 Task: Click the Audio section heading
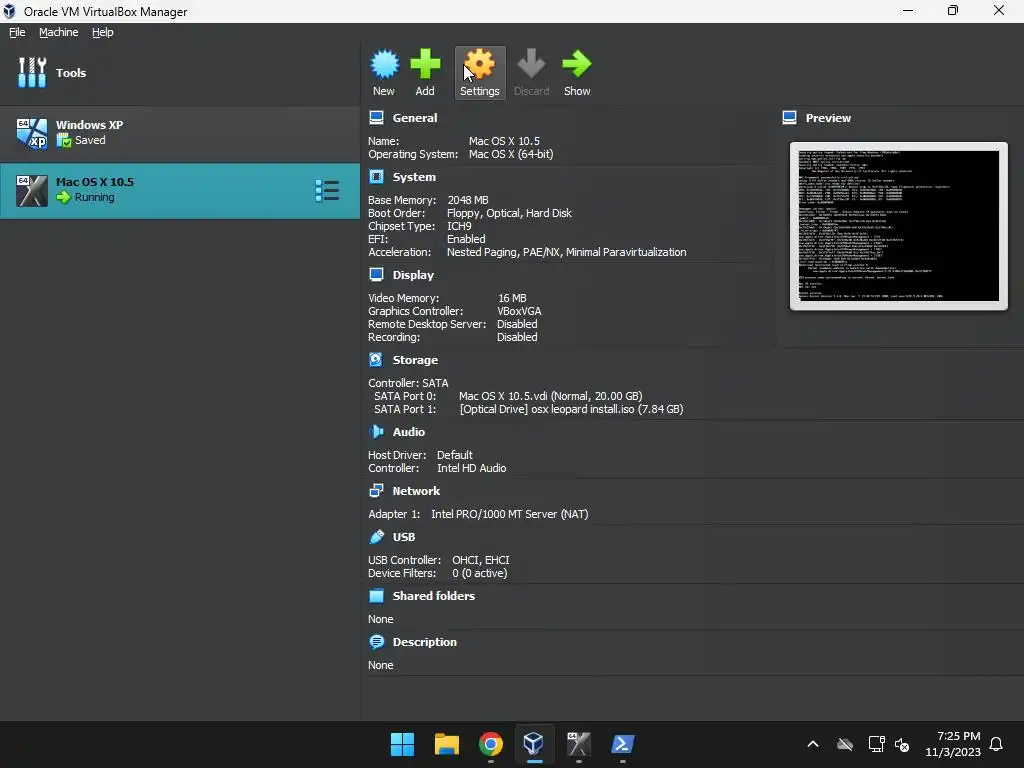409,432
